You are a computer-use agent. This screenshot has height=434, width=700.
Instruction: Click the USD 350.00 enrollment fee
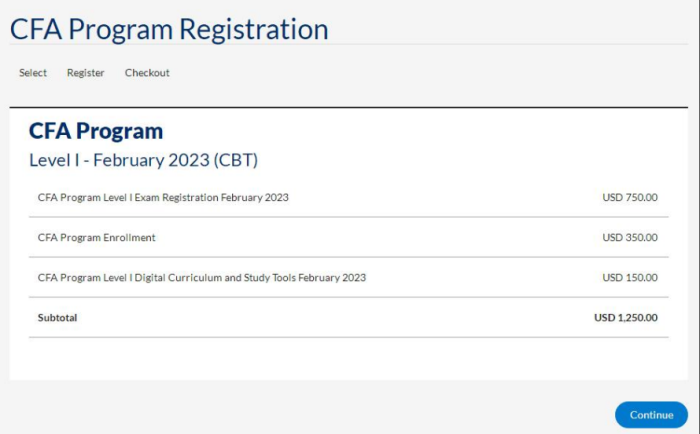click(630, 237)
